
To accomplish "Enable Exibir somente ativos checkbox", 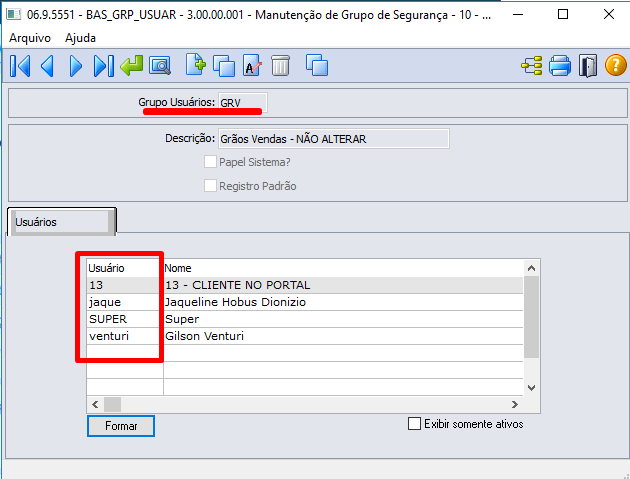I will (414, 424).
